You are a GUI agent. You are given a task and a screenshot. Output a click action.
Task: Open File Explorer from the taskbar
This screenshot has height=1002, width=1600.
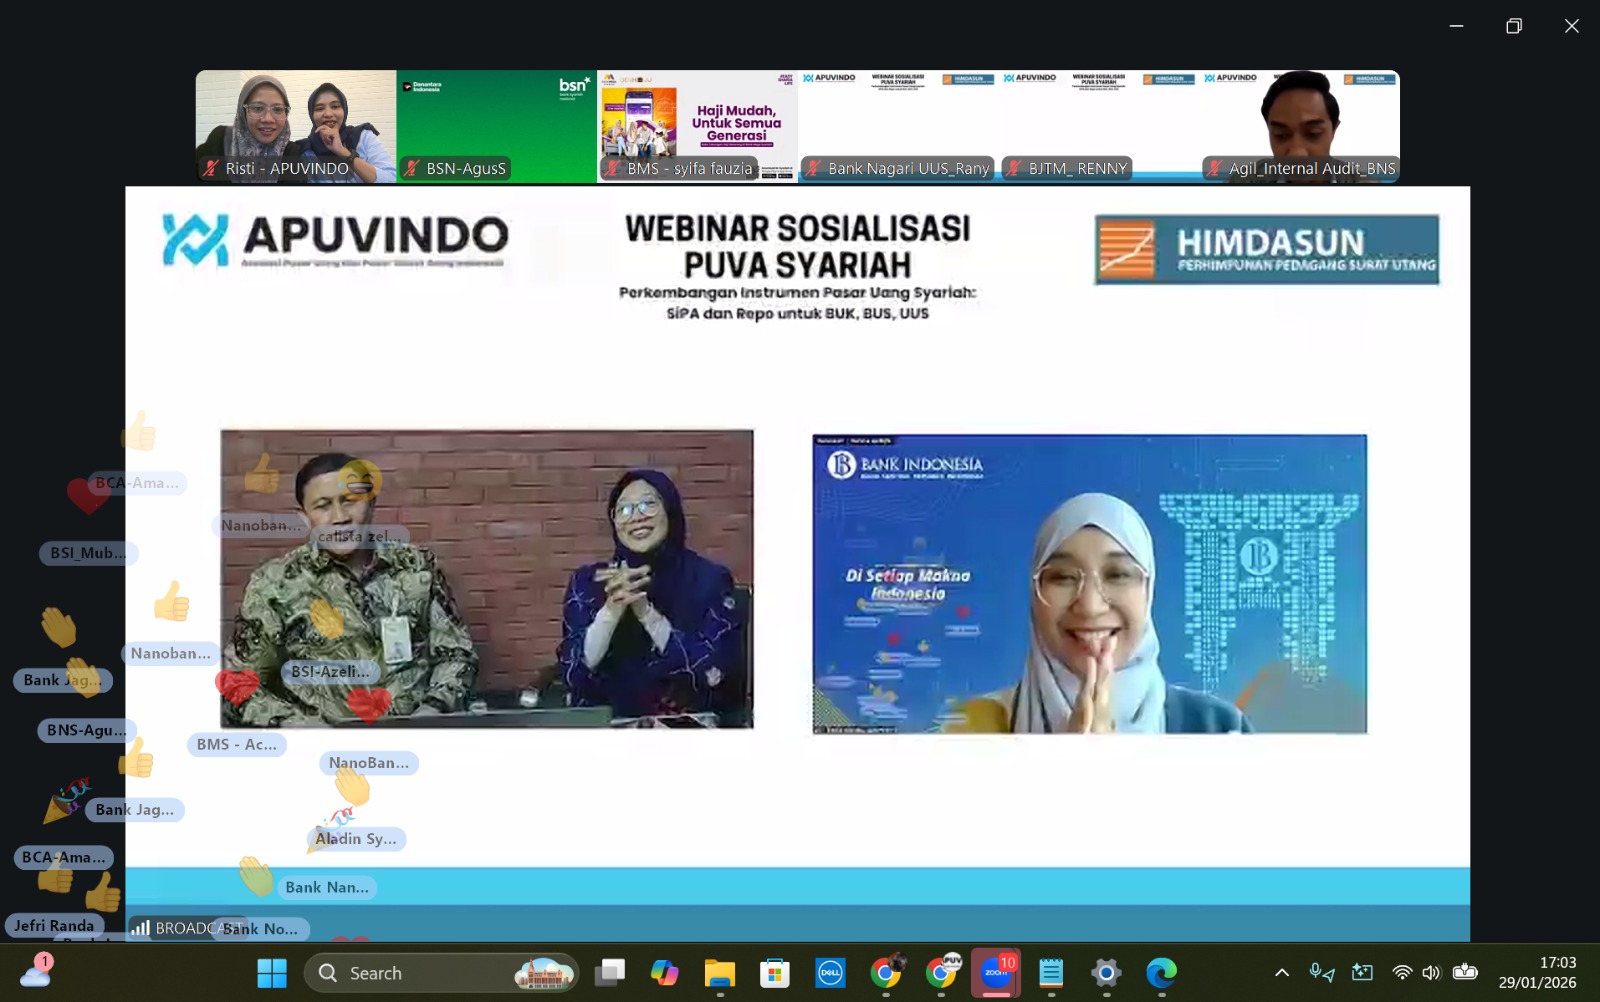719,973
